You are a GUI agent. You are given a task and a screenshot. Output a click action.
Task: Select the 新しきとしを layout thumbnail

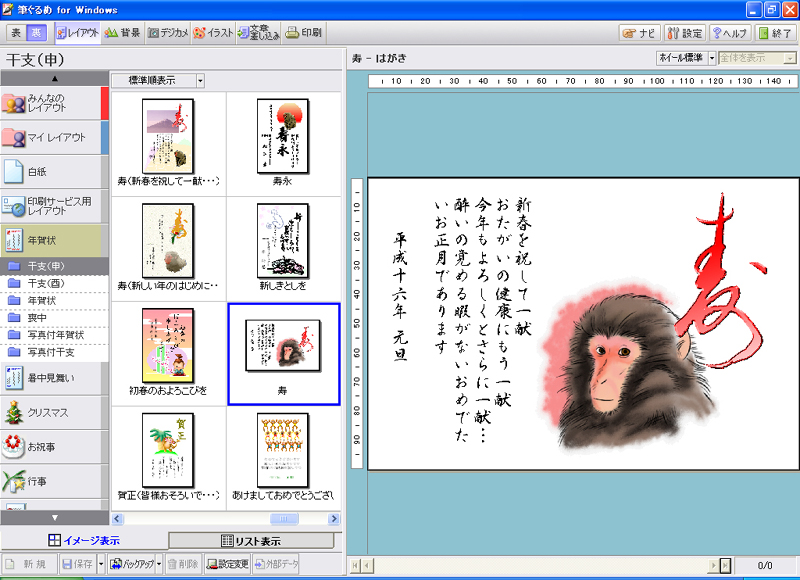click(x=283, y=245)
